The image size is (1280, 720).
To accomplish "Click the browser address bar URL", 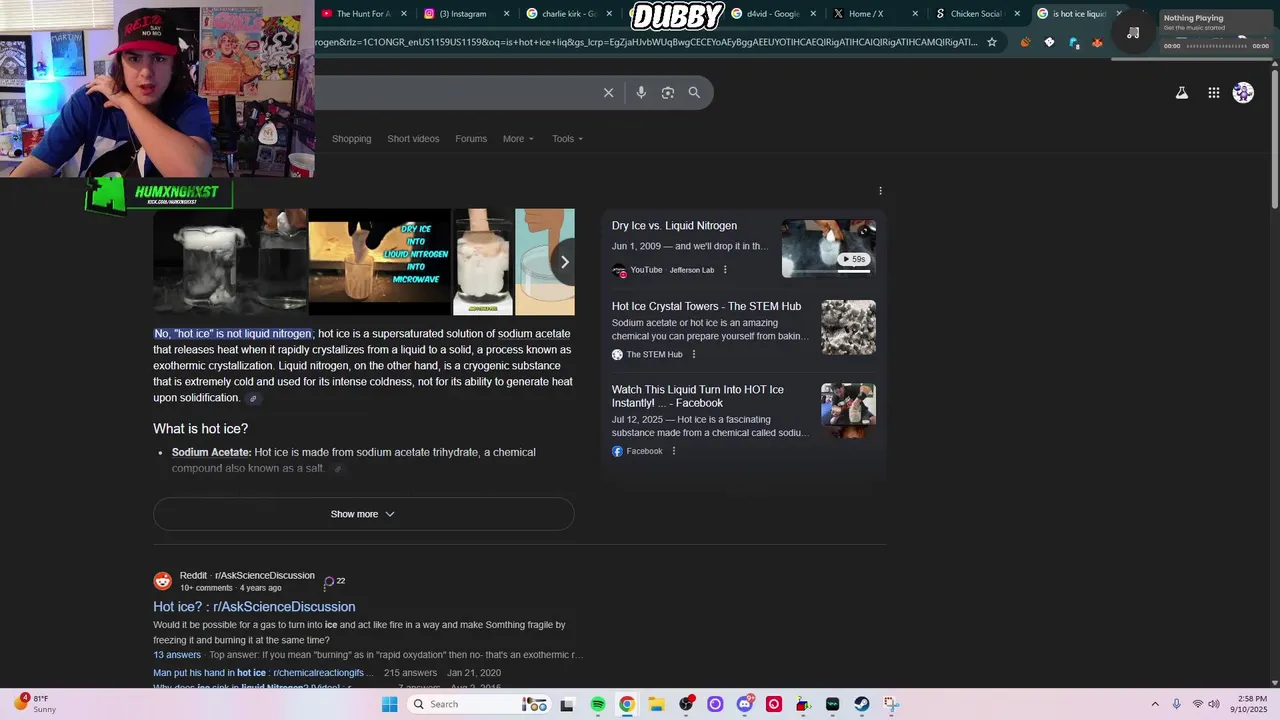I will point(645,42).
